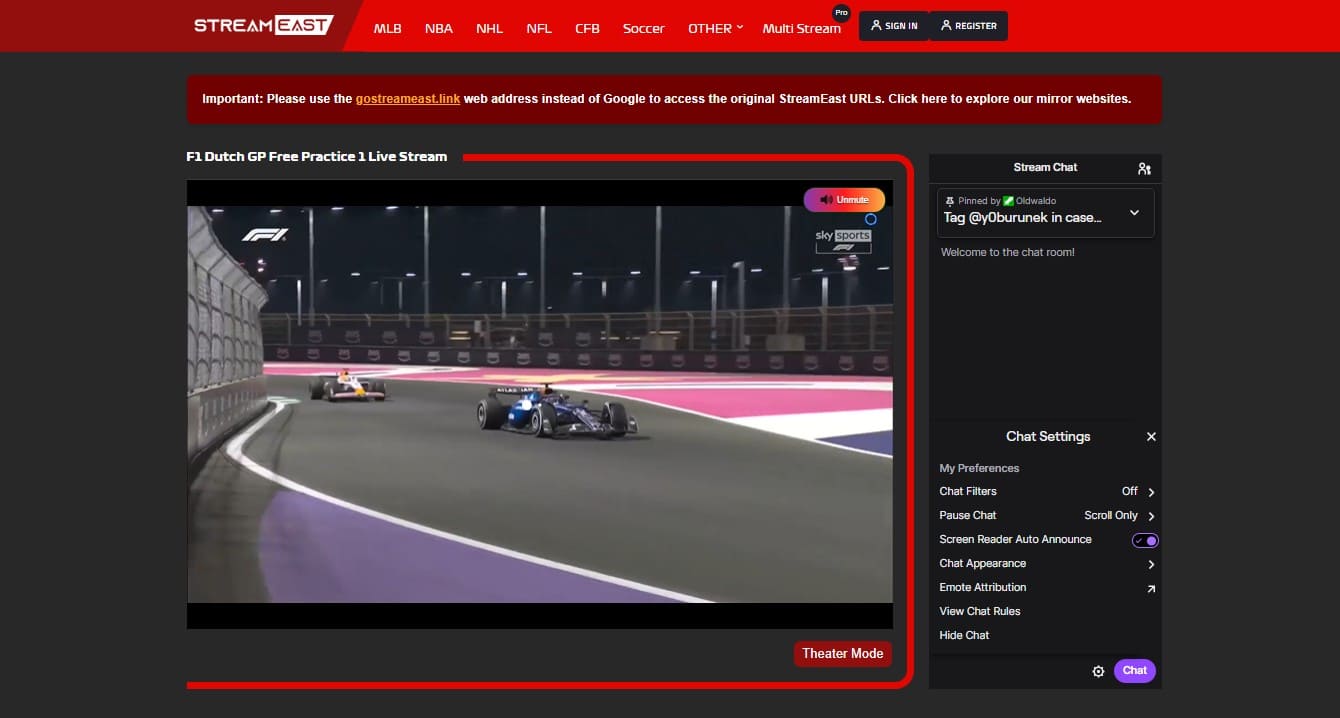This screenshot has width=1340, height=718.
Task: Select the CFB menu item
Action: [x=587, y=28]
